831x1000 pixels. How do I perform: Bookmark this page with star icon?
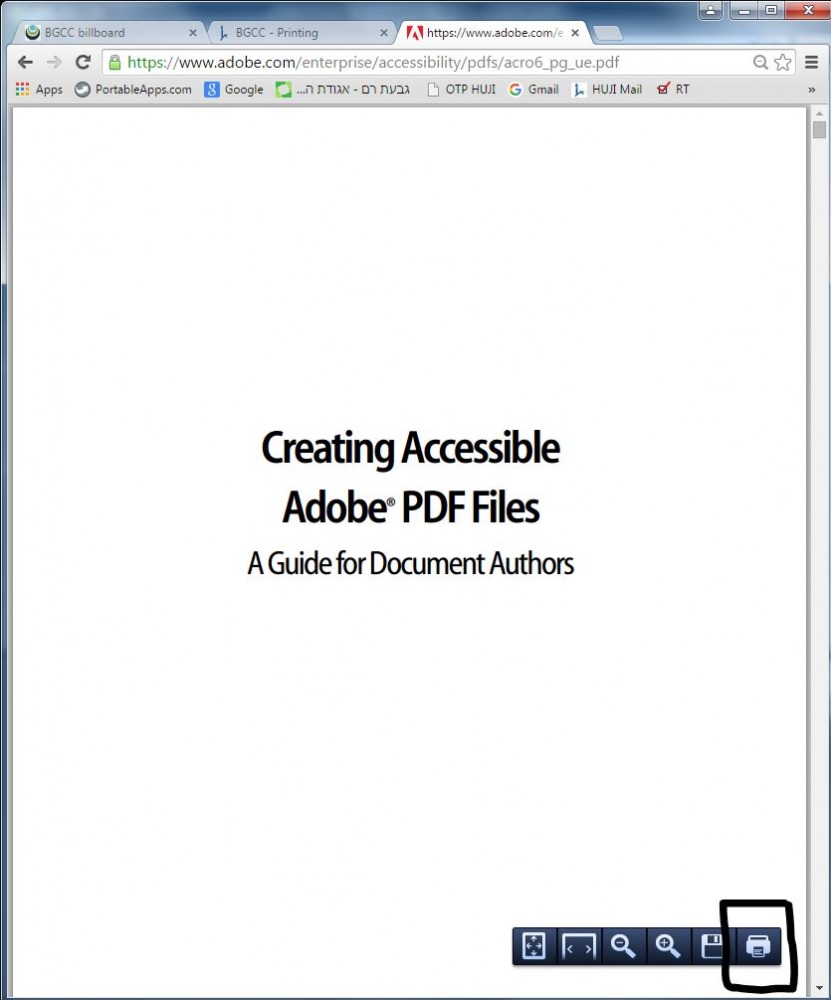coord(783,62)
